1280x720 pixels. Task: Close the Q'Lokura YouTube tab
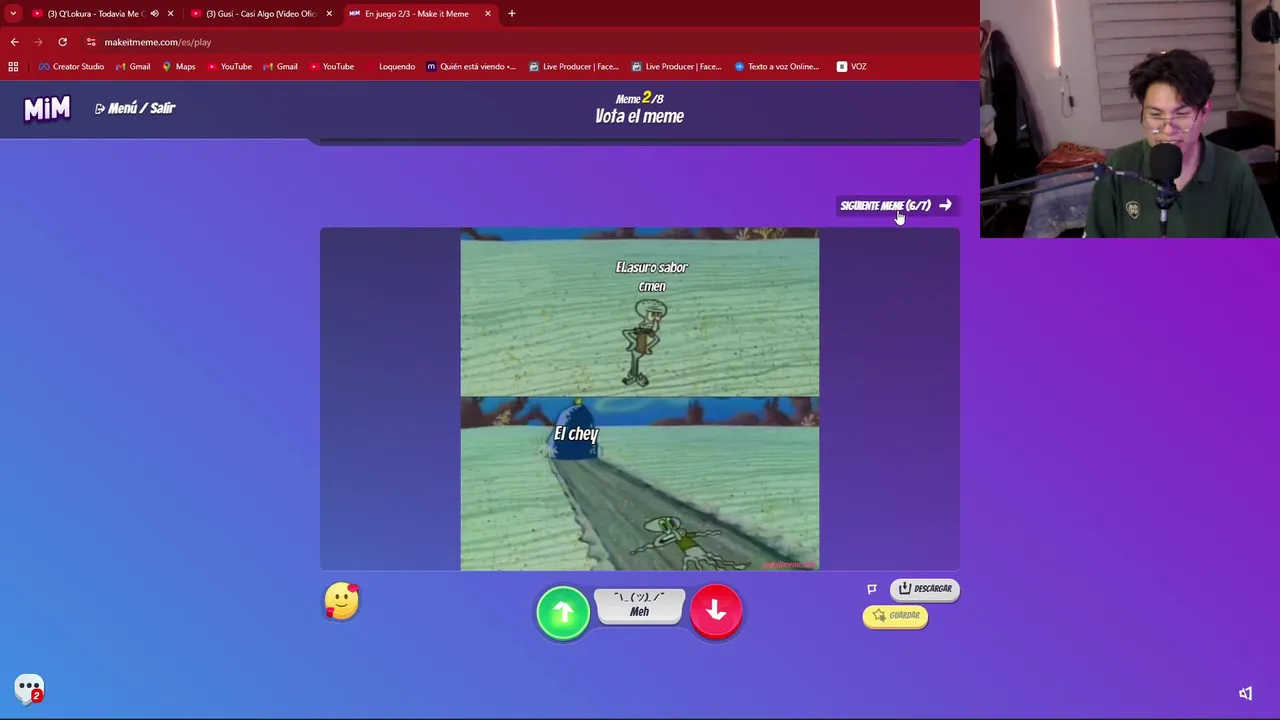[x=170, y=14]
